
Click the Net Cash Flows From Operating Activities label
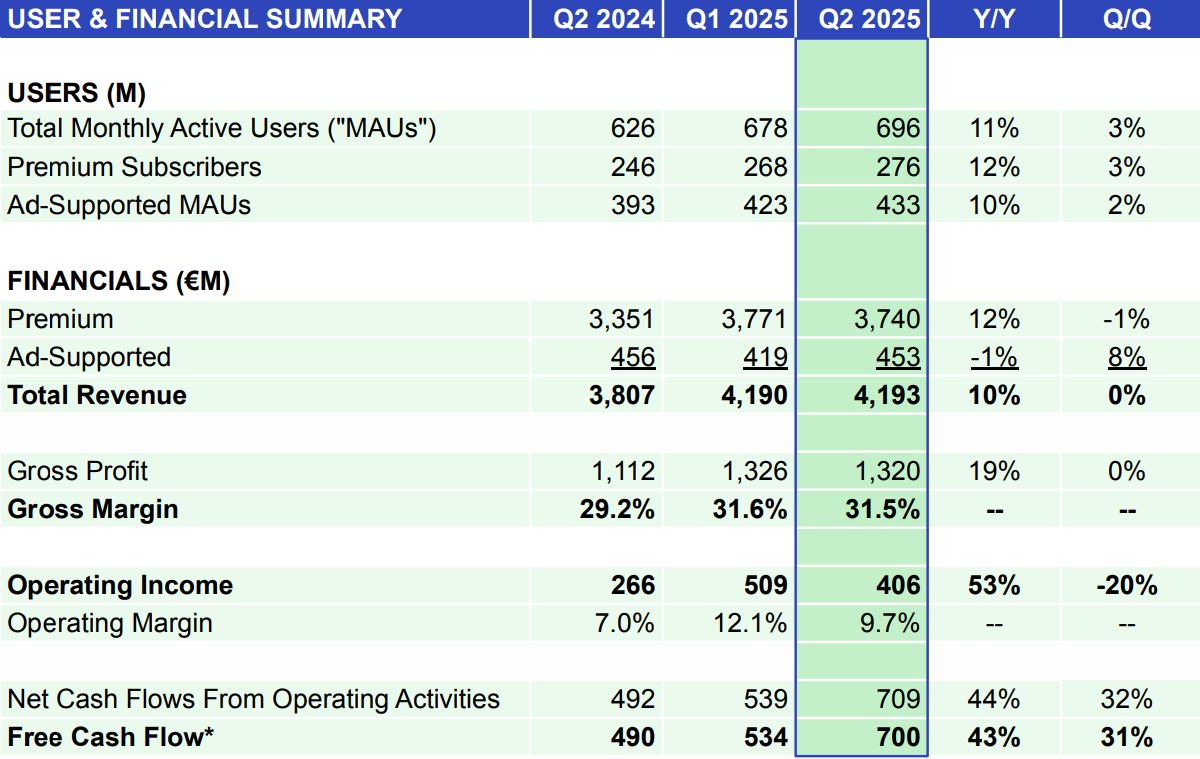click(253, 699)
